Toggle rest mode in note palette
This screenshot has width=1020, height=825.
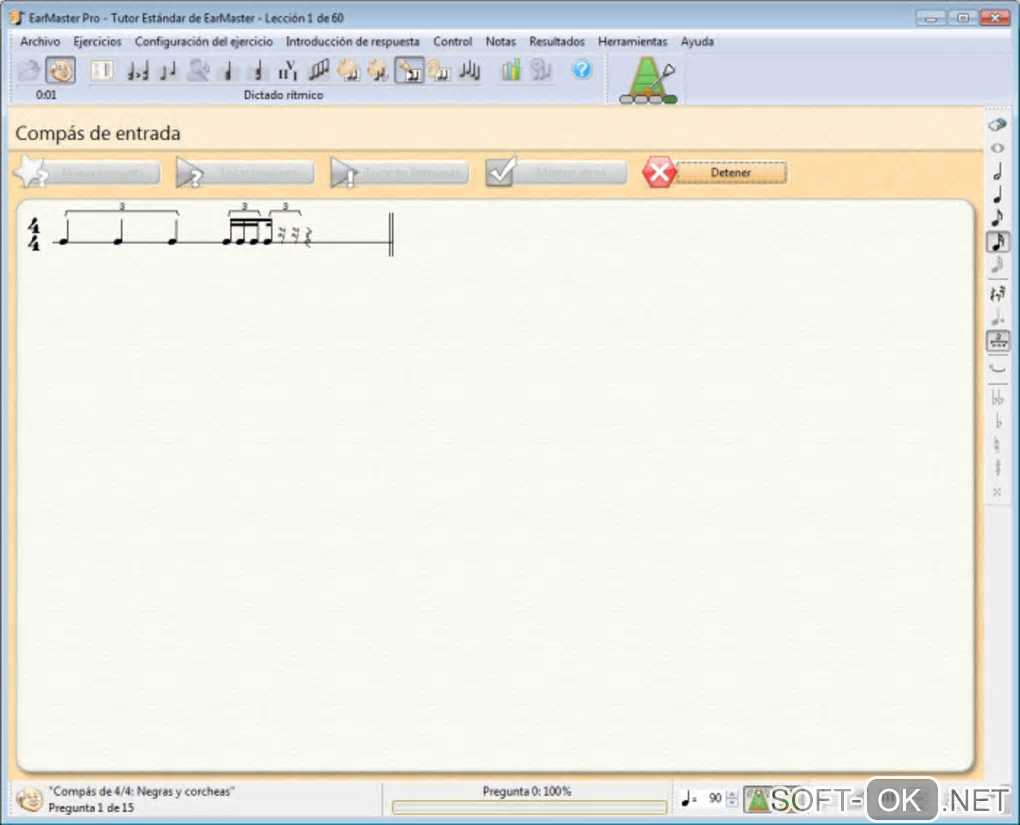click(997, 293)
